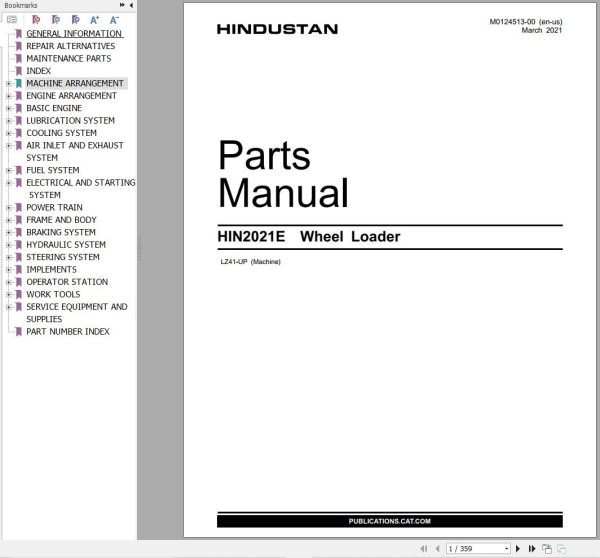The height and width of the screenshot is (558, 600).
Task: Click the bookmark icon beside REPAIR ALTERNATIVES
Action: click(x=18, y=46)
